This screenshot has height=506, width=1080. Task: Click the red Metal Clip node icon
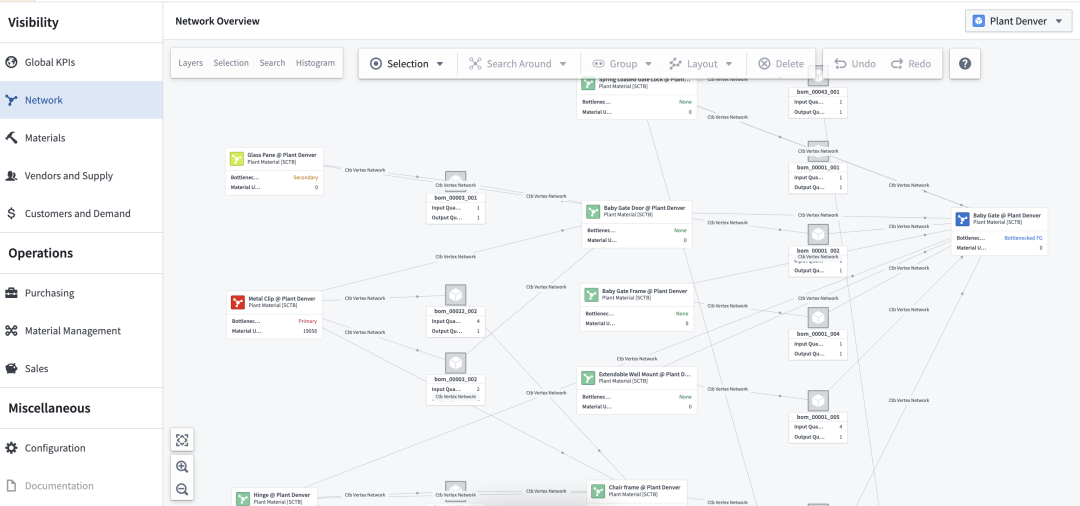237,301
